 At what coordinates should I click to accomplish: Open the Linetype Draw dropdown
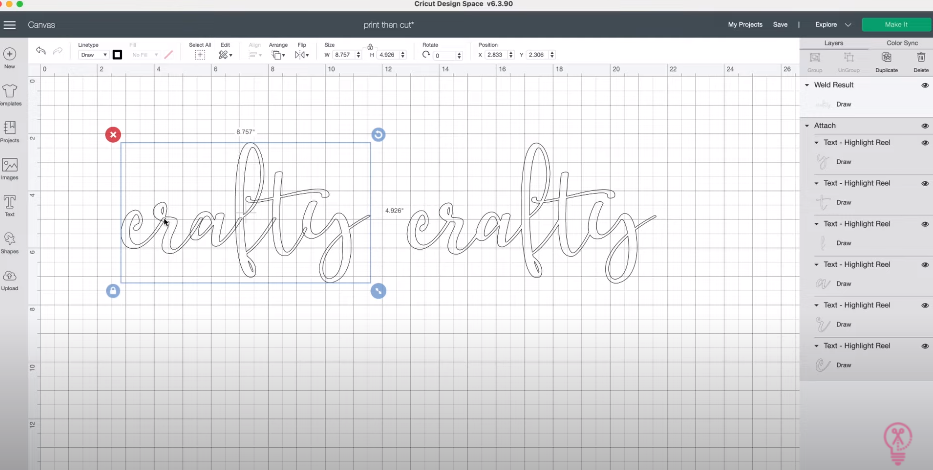pyautogui.click(x=93, y=55)
